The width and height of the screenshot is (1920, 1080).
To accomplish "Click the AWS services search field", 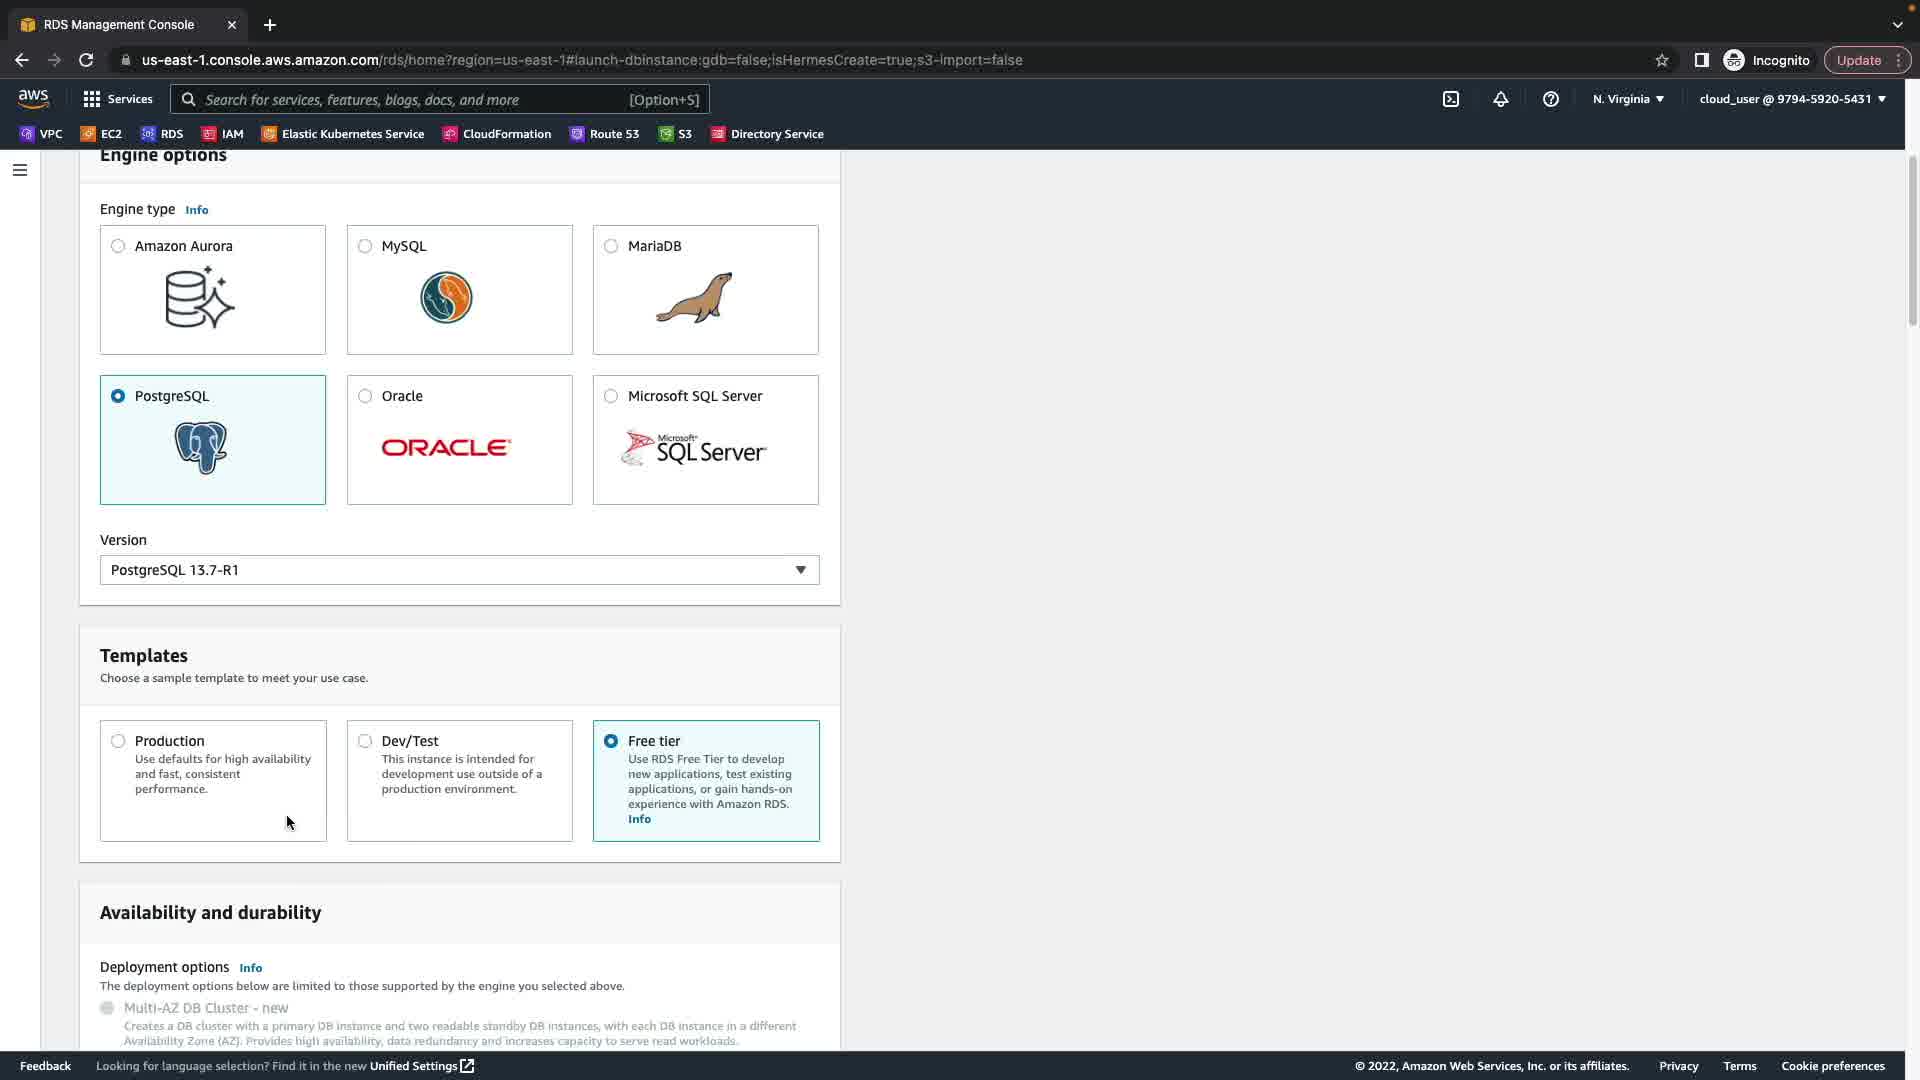I will click(410, 99).
